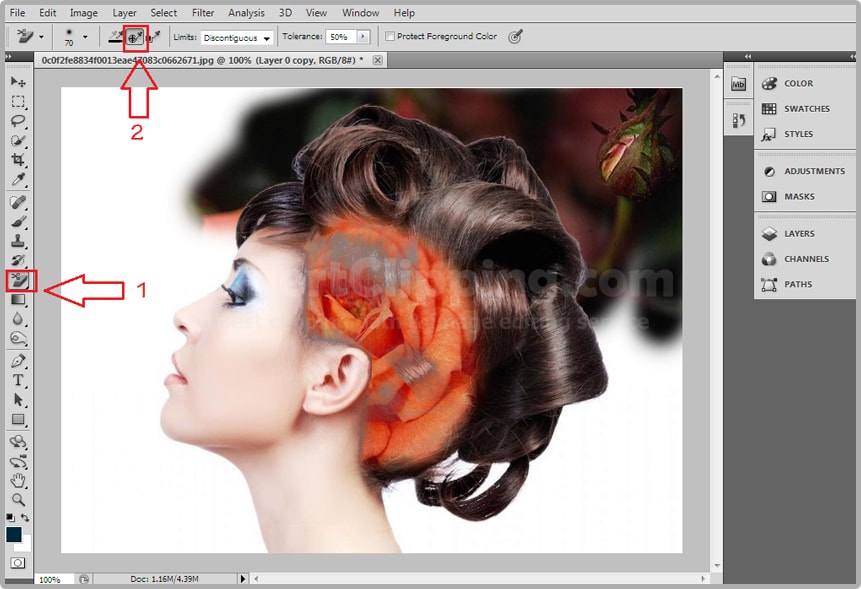The height and width of the screenshot is (589, 861).
Task: Open the Filter menu
Action: tap(203, 13)
